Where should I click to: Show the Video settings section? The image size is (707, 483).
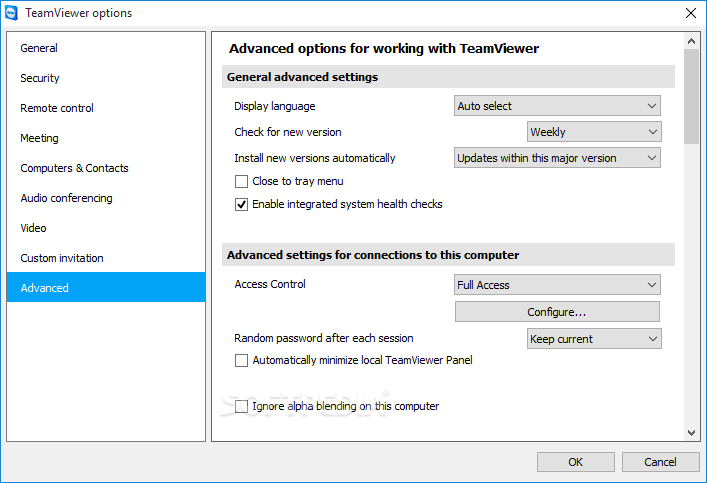[106, 228]
